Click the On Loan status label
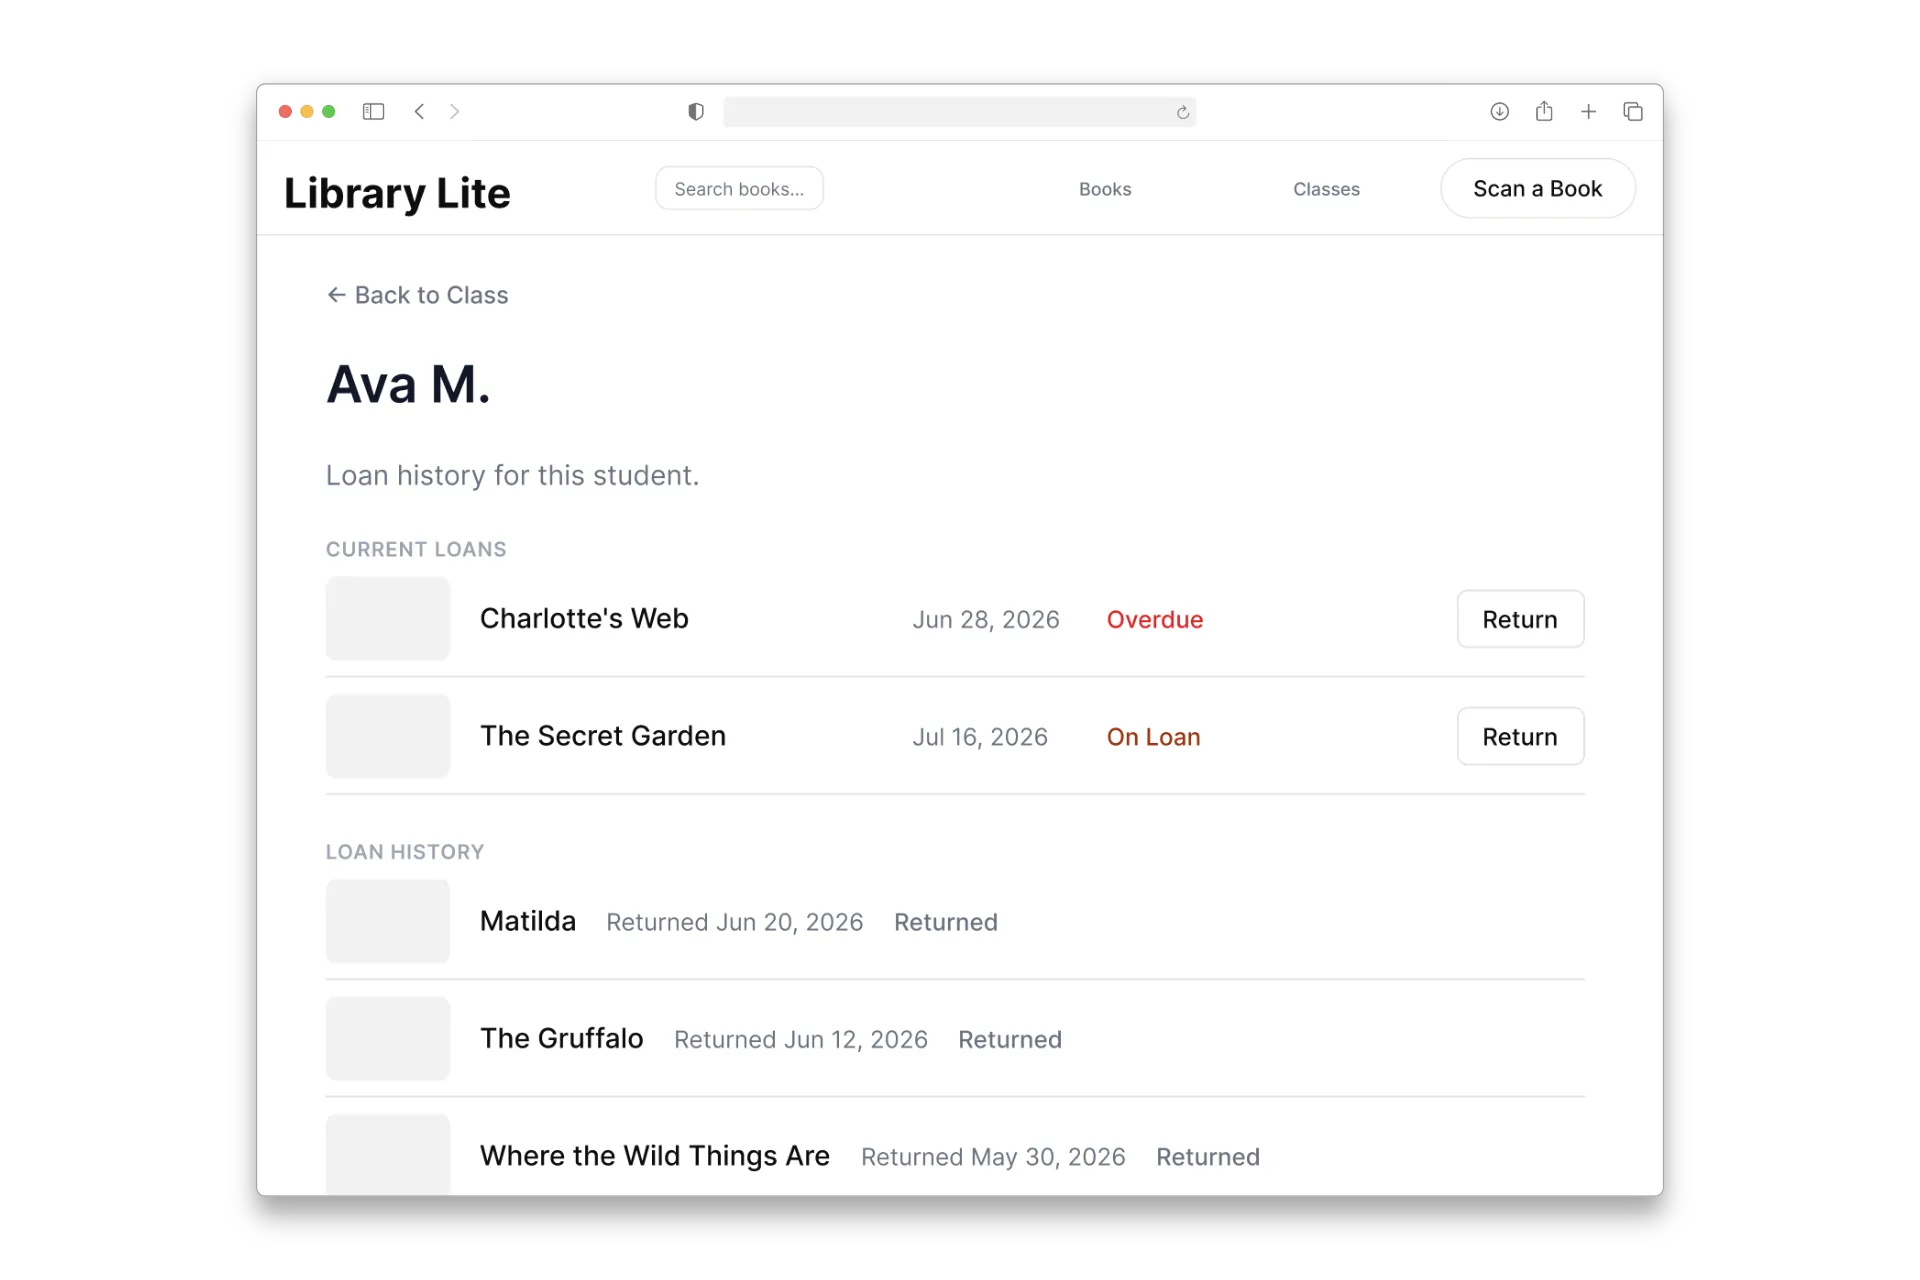 [x=1153, y=737]
